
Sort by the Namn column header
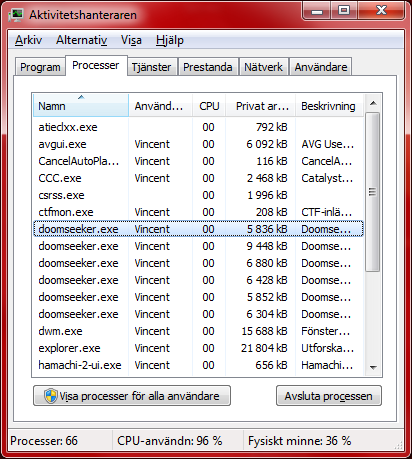pos(81,106)
